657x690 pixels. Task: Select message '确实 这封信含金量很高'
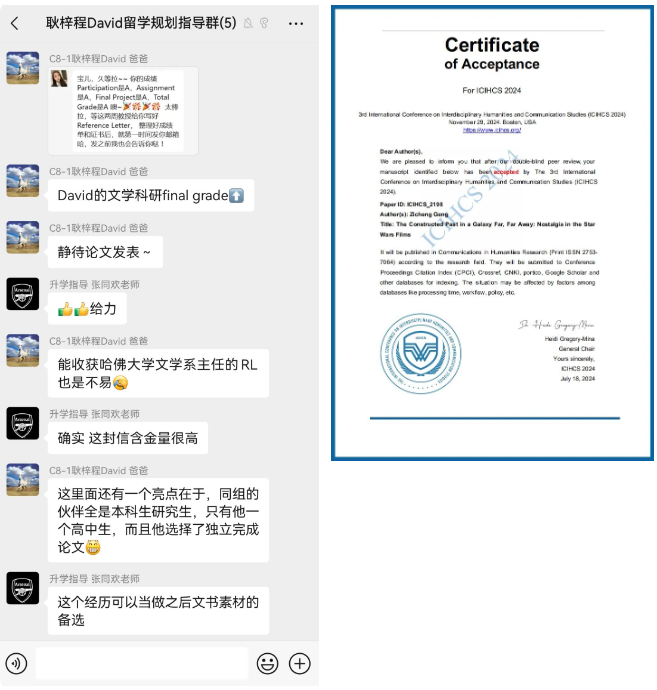point(128,438)
